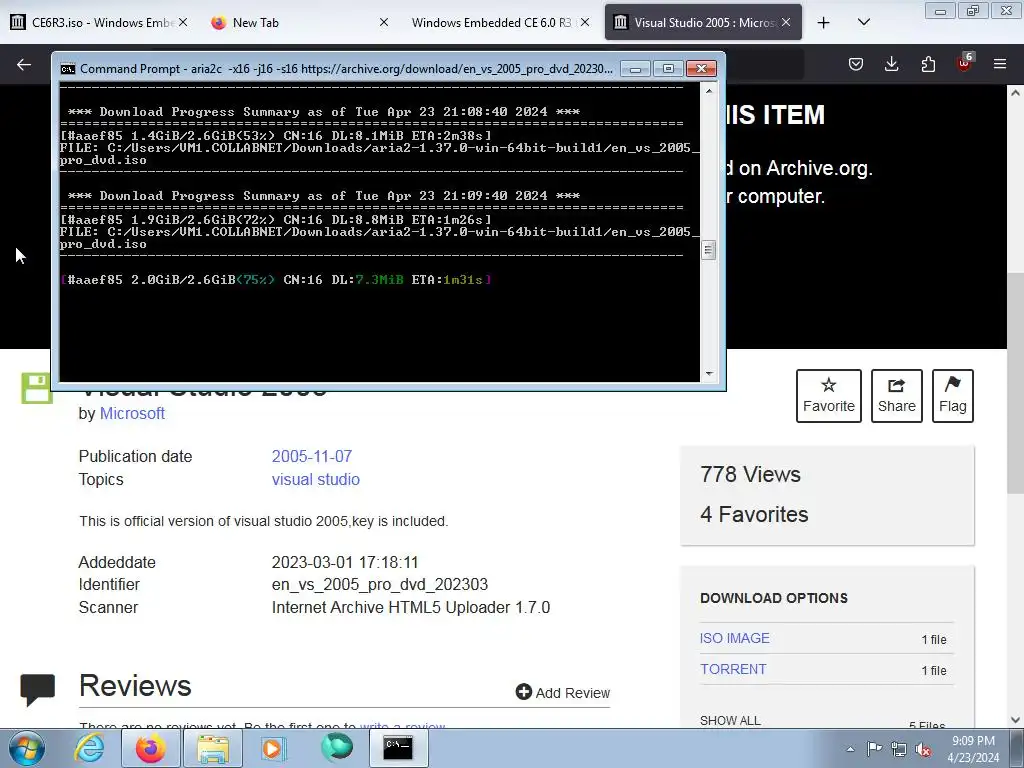This screenshot has height=768, width=1024.
Task: Click the browser page scrollbar thumb
Action: (1015, 383)
